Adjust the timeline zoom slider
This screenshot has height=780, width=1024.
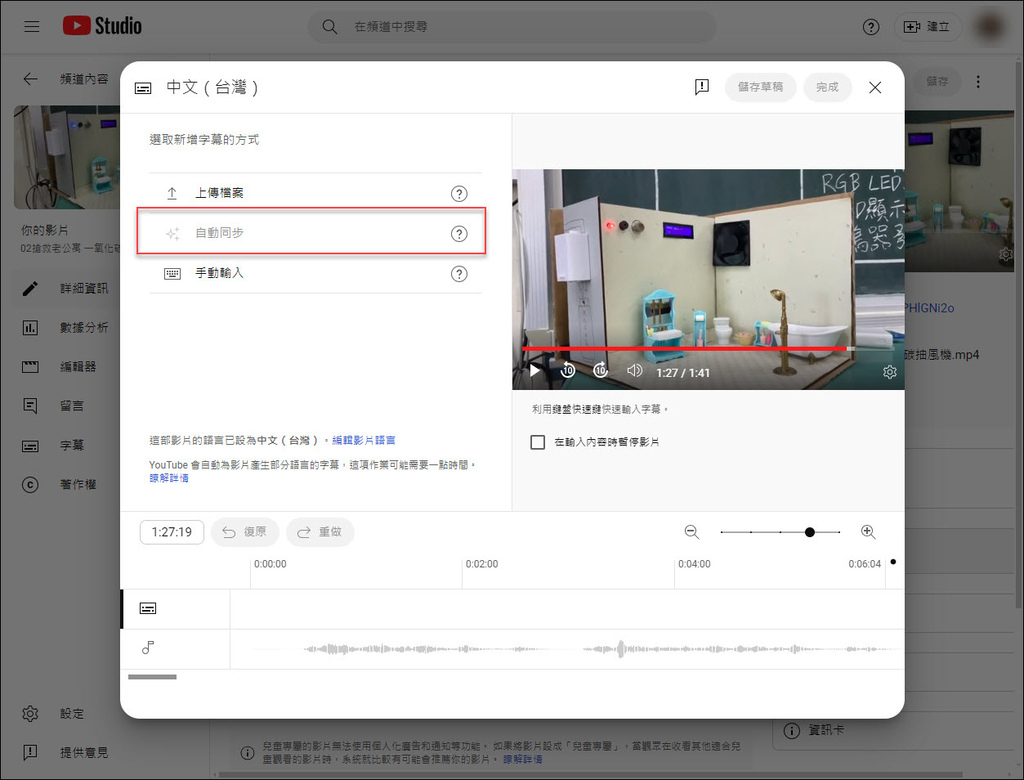click(x=809, y=532)
